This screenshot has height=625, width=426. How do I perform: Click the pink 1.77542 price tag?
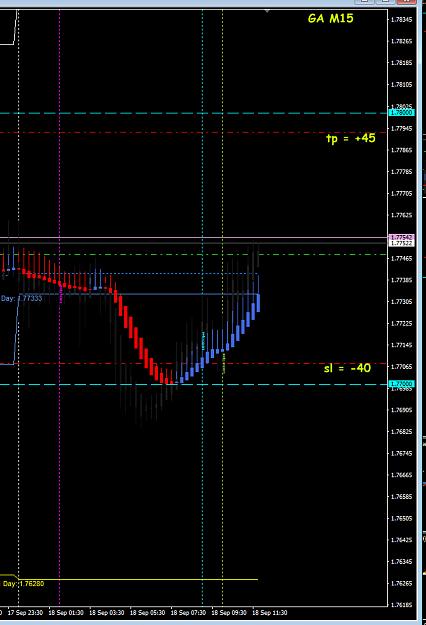coord(402,238)
